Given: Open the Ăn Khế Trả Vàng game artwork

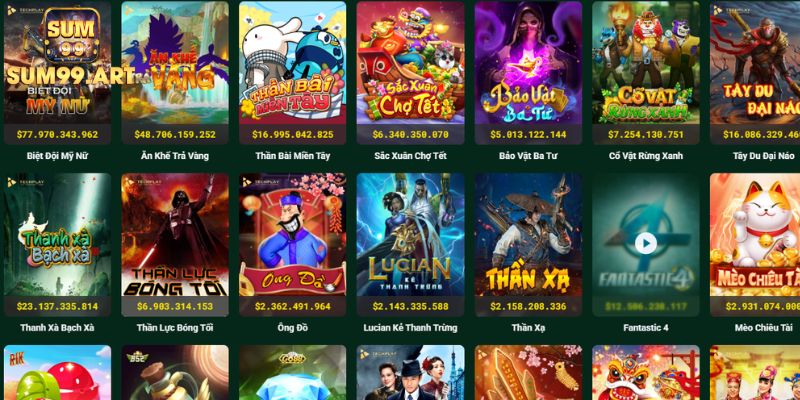Looking at the screenshot, I should point(175,63).
